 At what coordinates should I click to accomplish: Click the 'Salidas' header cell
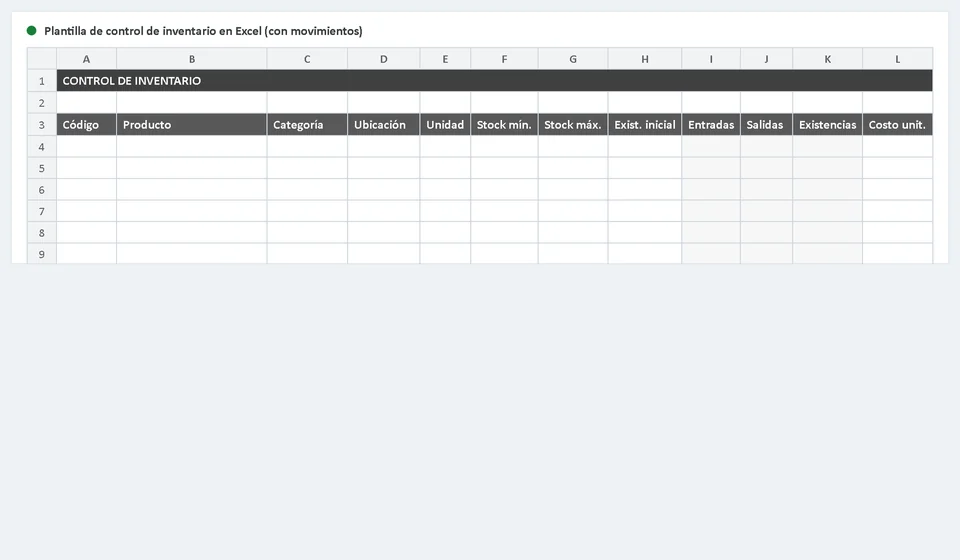[766, 125]
